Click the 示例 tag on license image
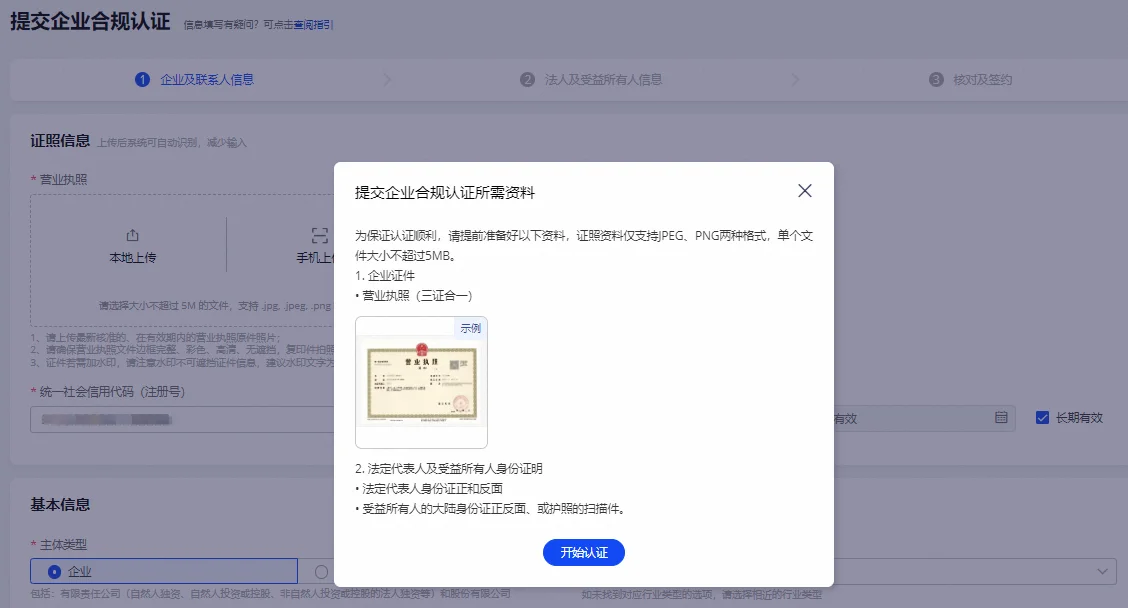 coord(470,328)
